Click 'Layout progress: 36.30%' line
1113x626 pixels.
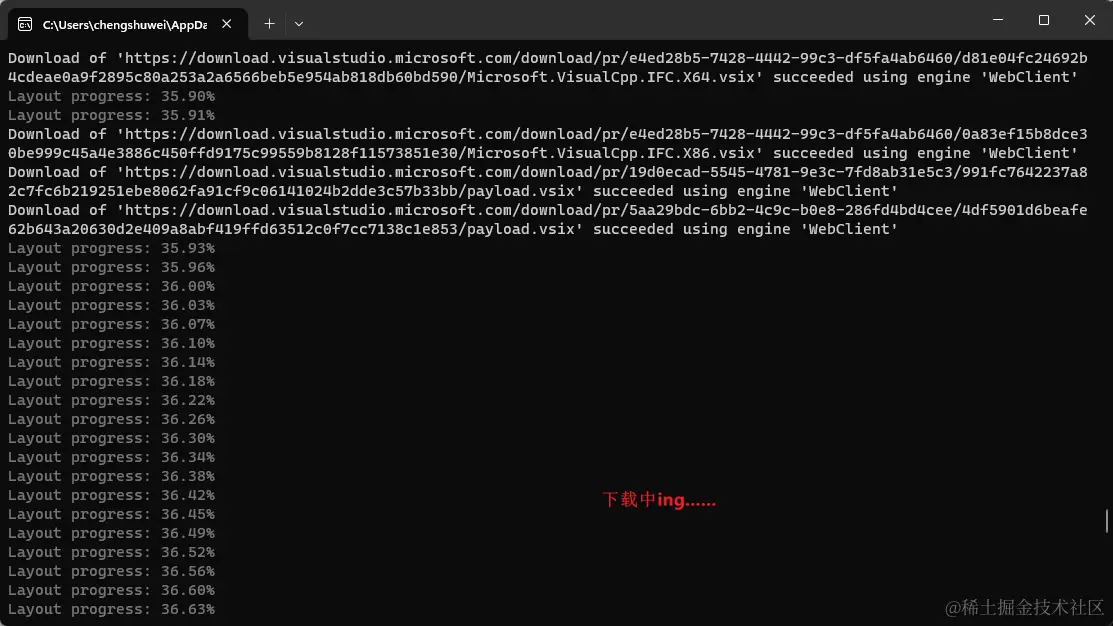[x=111, y=438]
